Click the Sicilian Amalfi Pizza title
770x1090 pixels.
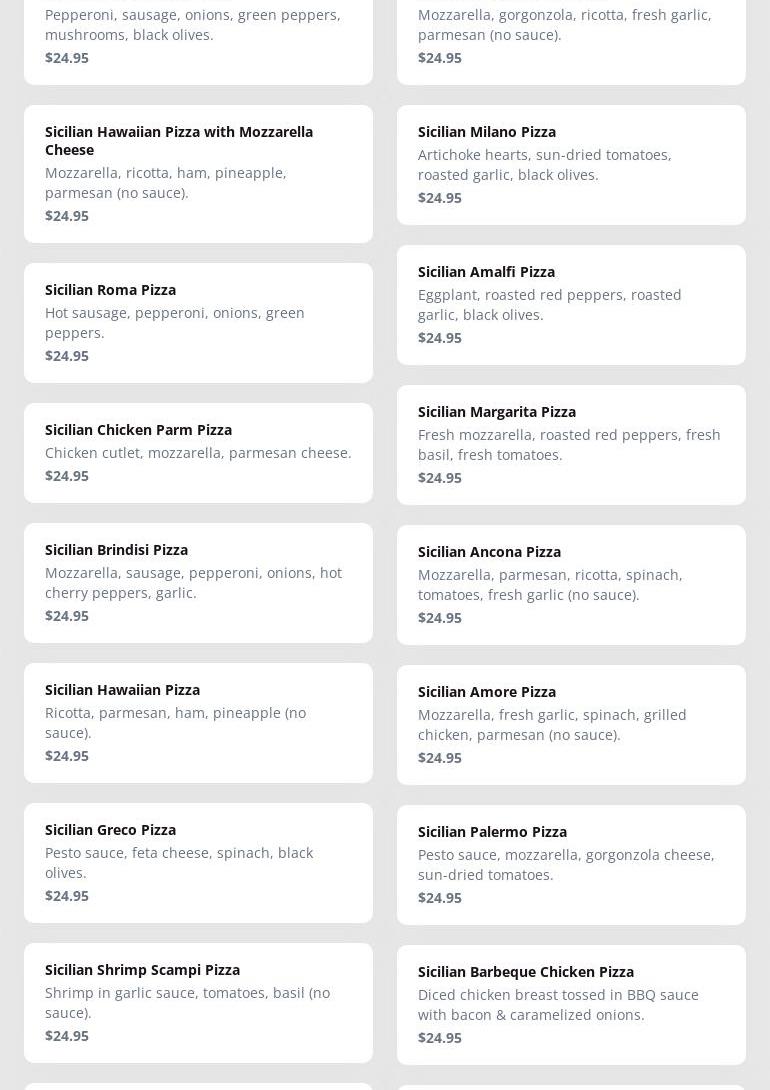(486, 271)
